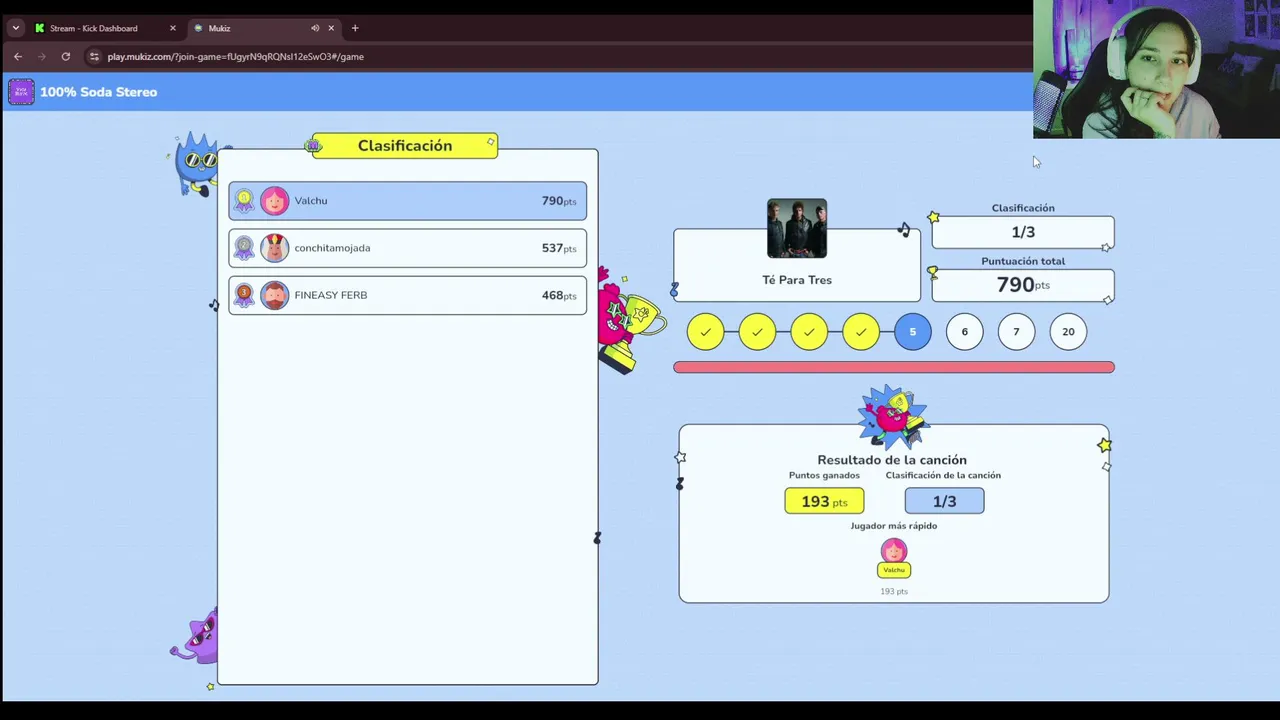This screenshot has height=720, width=1280.
Task: Click FINEASY FERB's avatar icon
Action: pyautogui.click(x=274, y=295)
